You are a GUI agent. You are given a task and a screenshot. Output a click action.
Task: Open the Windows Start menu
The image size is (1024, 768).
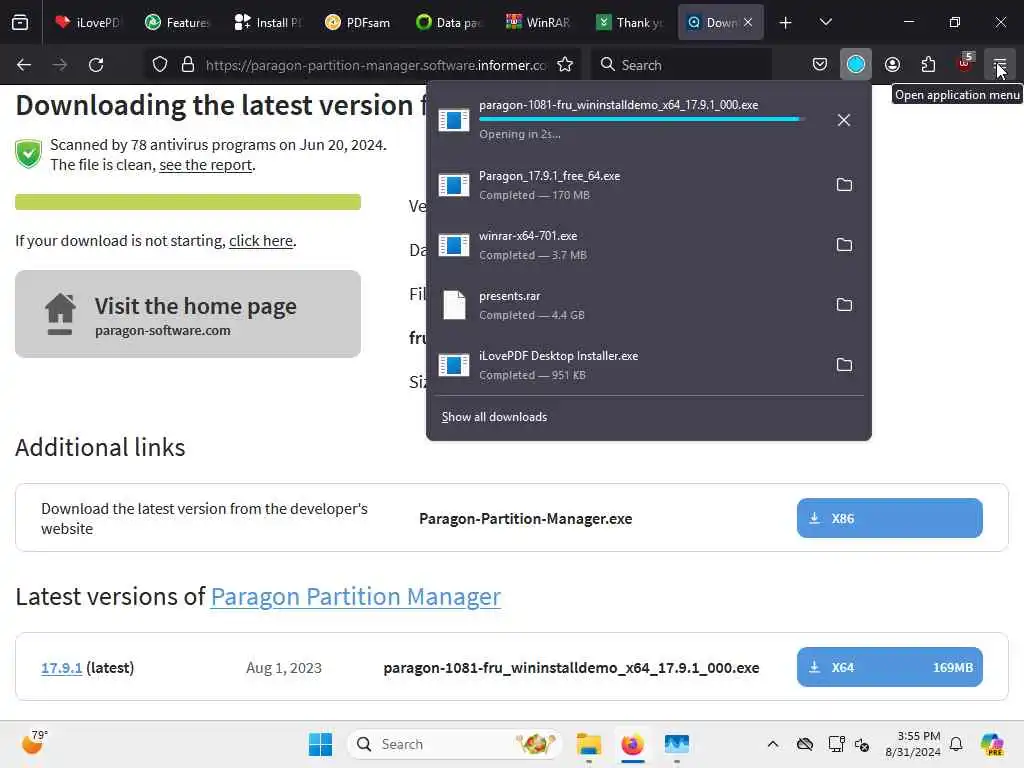pos(320,744)
